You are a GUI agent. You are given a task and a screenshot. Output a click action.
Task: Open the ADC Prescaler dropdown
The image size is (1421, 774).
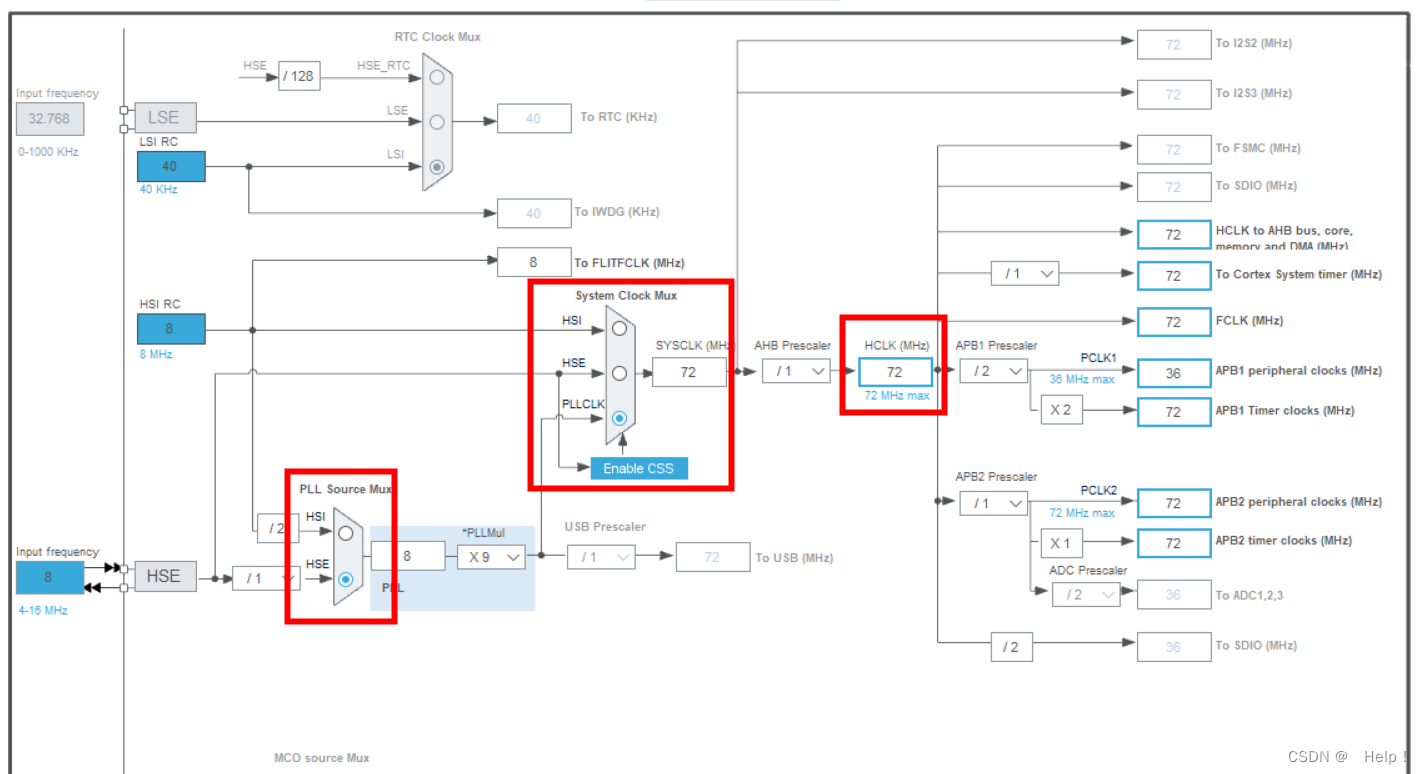click(1085, 594)
